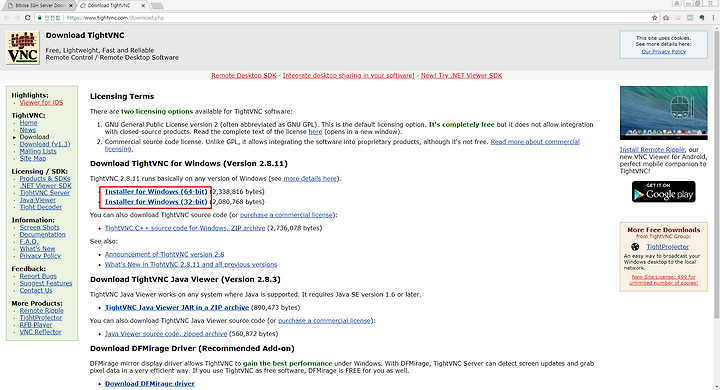The height and width of the screenshot is (390, 720).
Task: Download TightVNC Java Viewer JAR in ZIP archive
Action: 177,307
